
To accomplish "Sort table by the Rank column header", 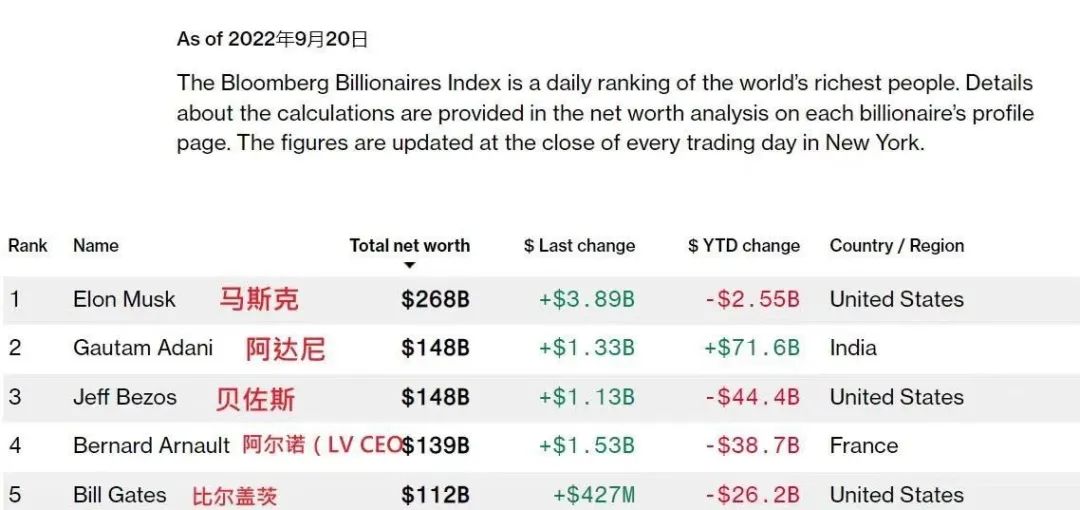I will pyautogui.click(x=28, y=246).
